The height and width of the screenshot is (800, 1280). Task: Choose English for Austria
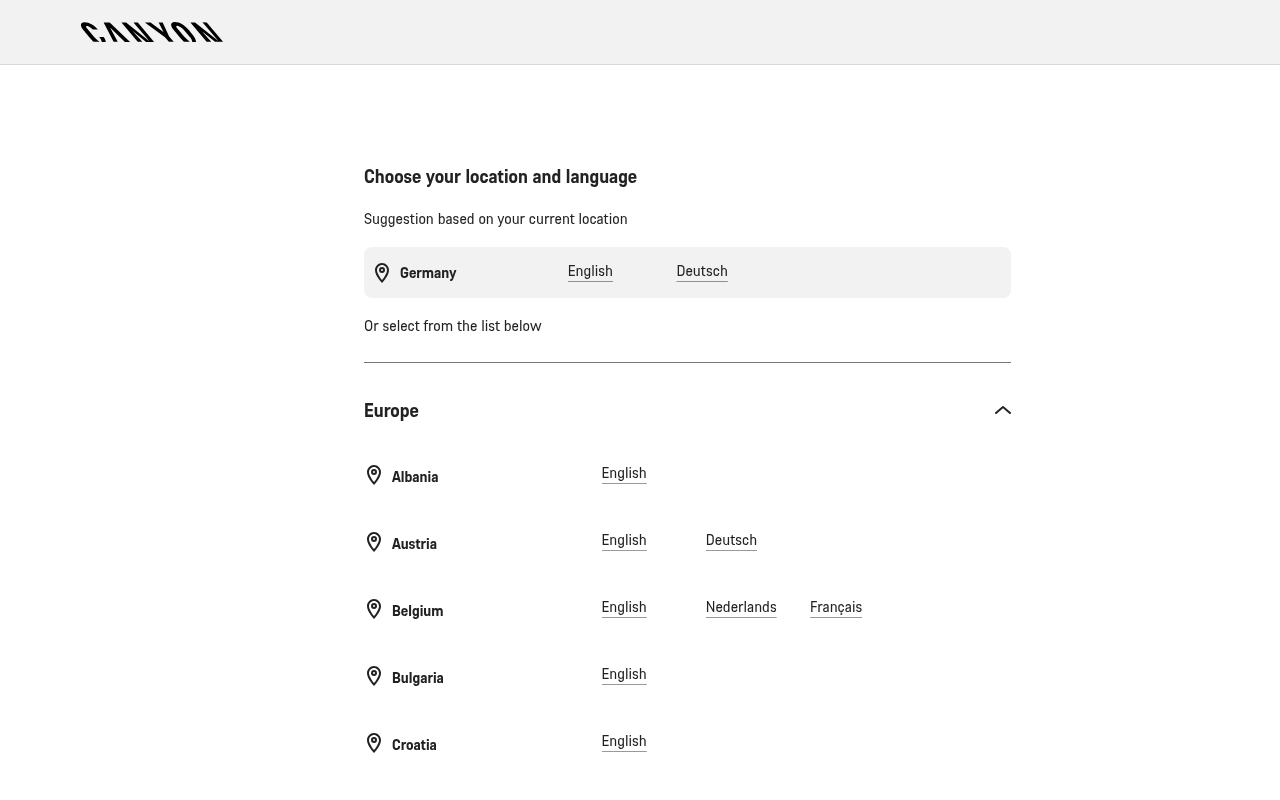624,540
